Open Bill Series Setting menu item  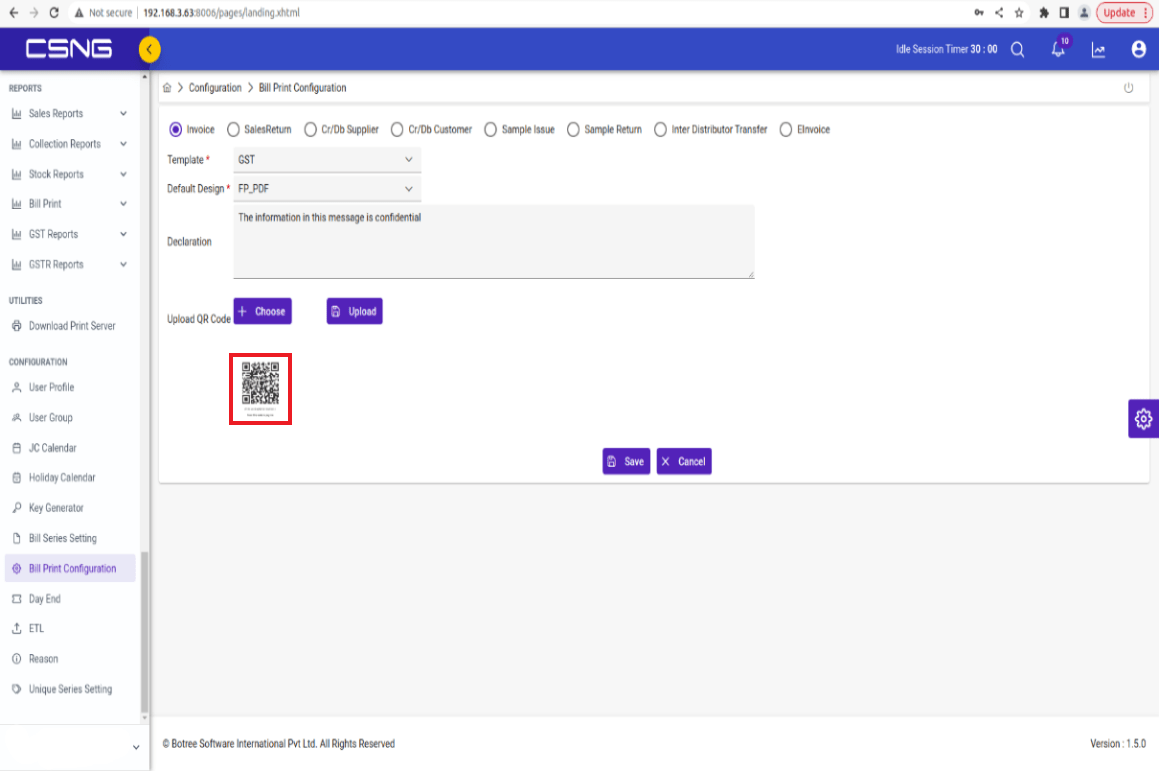(x=69, y=538)
